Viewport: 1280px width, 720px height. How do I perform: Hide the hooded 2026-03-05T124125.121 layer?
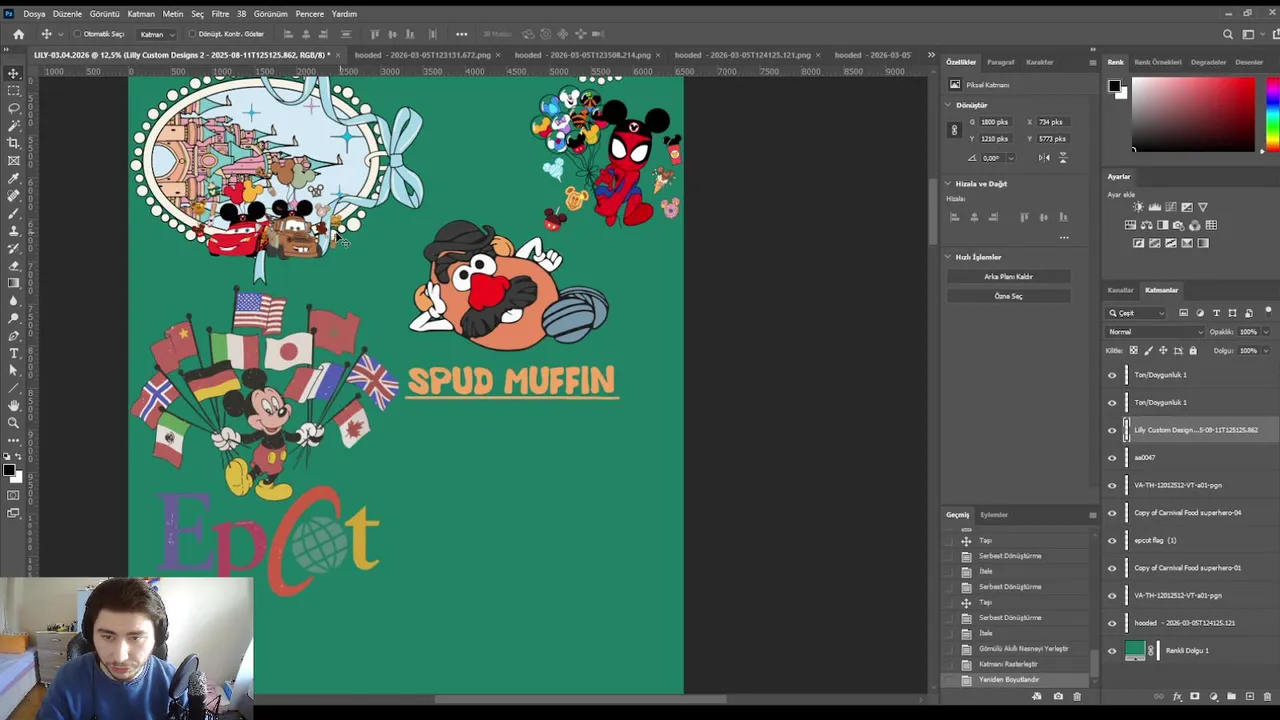click(1112, 623)
